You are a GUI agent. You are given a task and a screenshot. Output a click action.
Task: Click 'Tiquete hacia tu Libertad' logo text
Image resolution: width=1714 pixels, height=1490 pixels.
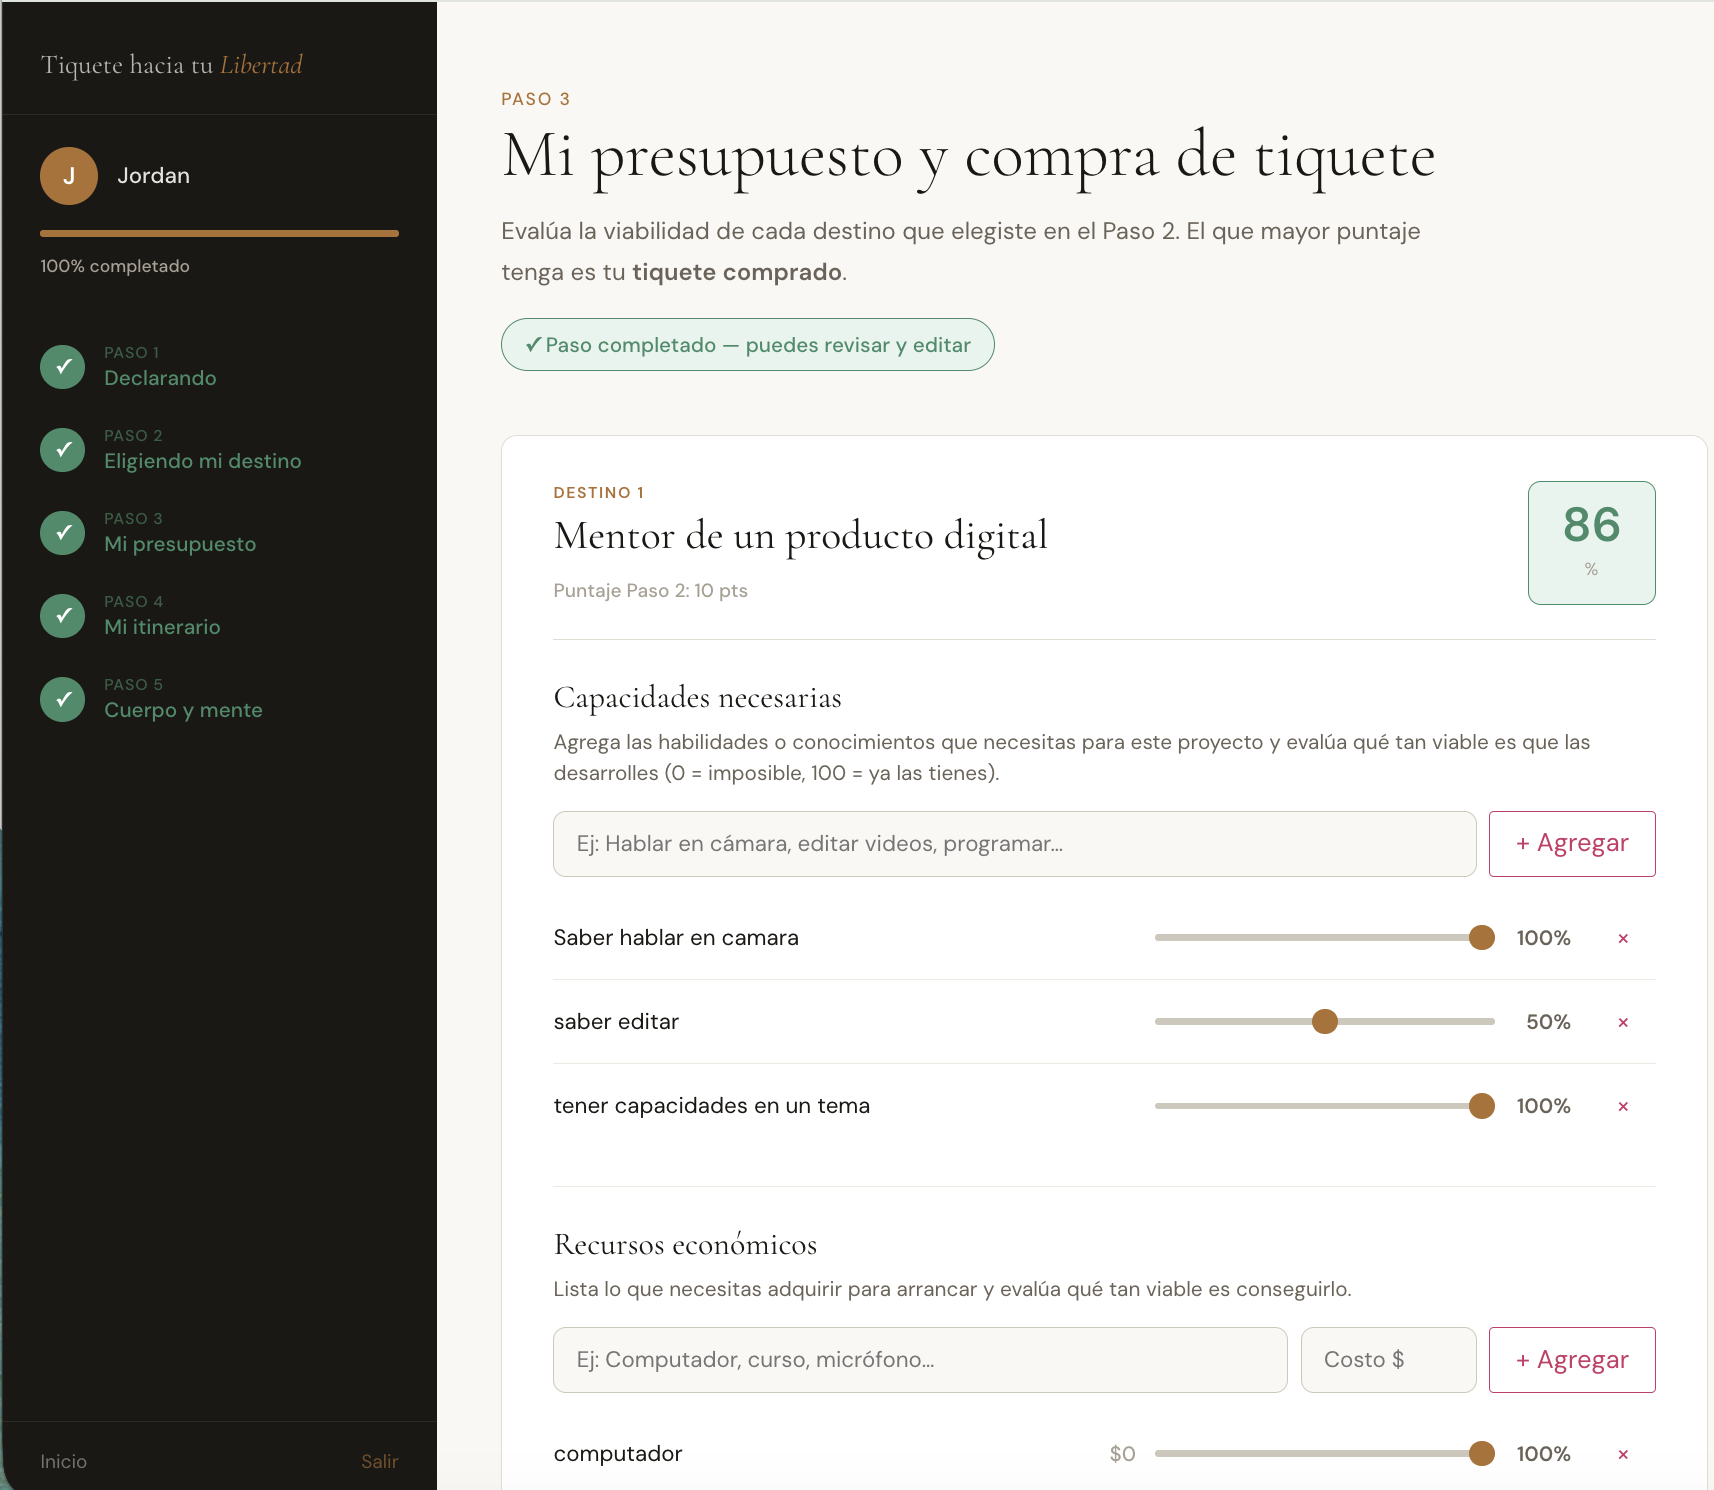(171, 65)
